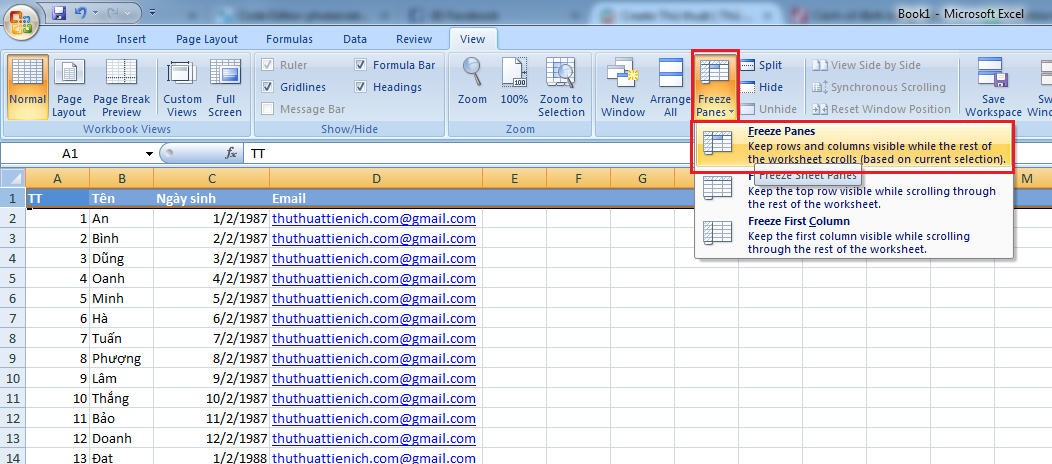Toggle the Formula Bar checkbox
Screen dimensions: 1052x464
tap(361, 65)
